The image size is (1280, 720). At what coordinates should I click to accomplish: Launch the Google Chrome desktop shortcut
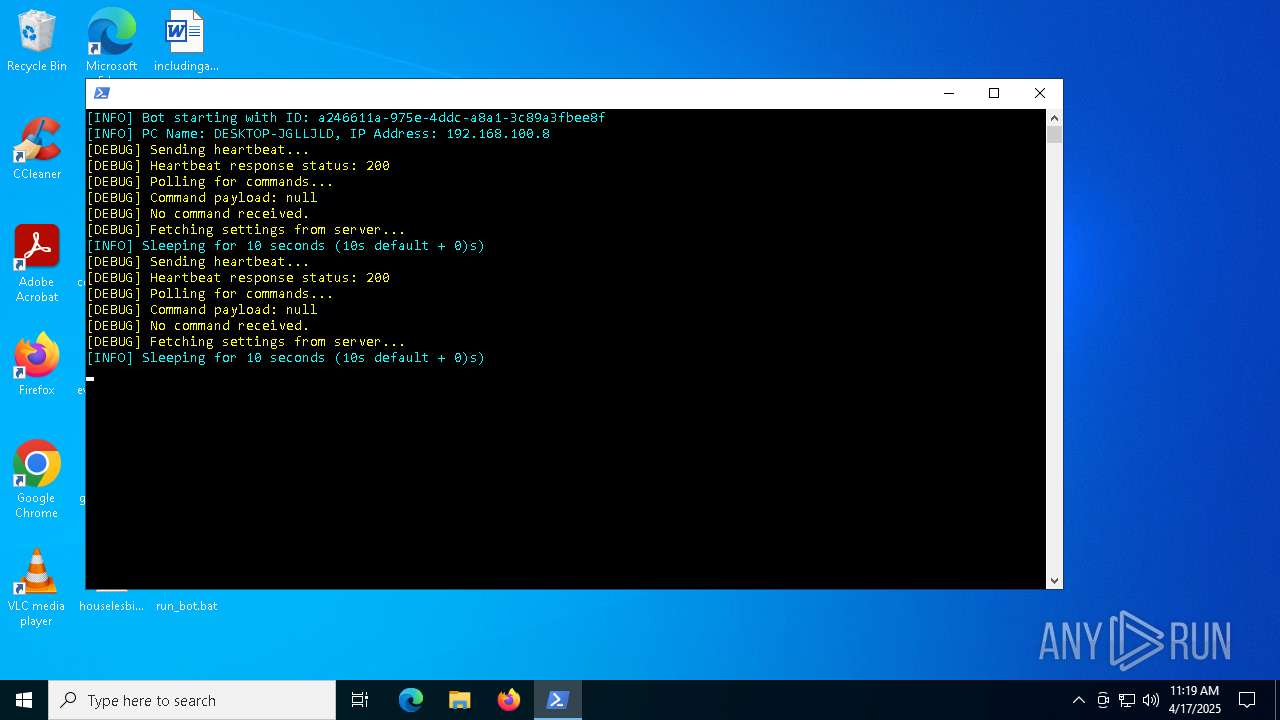pyautogui.click(x=37, y=480)
